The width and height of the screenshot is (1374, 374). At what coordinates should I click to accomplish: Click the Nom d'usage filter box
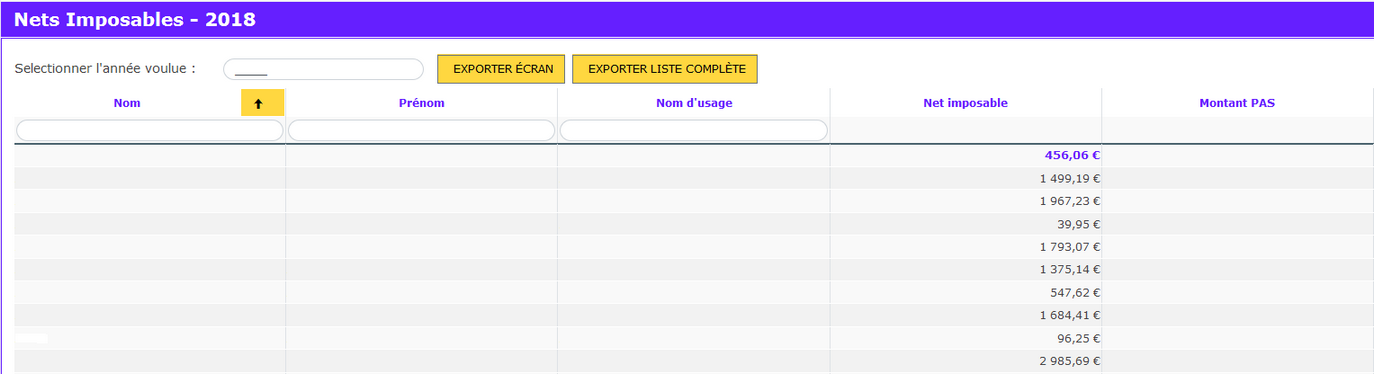pos(693,130)
